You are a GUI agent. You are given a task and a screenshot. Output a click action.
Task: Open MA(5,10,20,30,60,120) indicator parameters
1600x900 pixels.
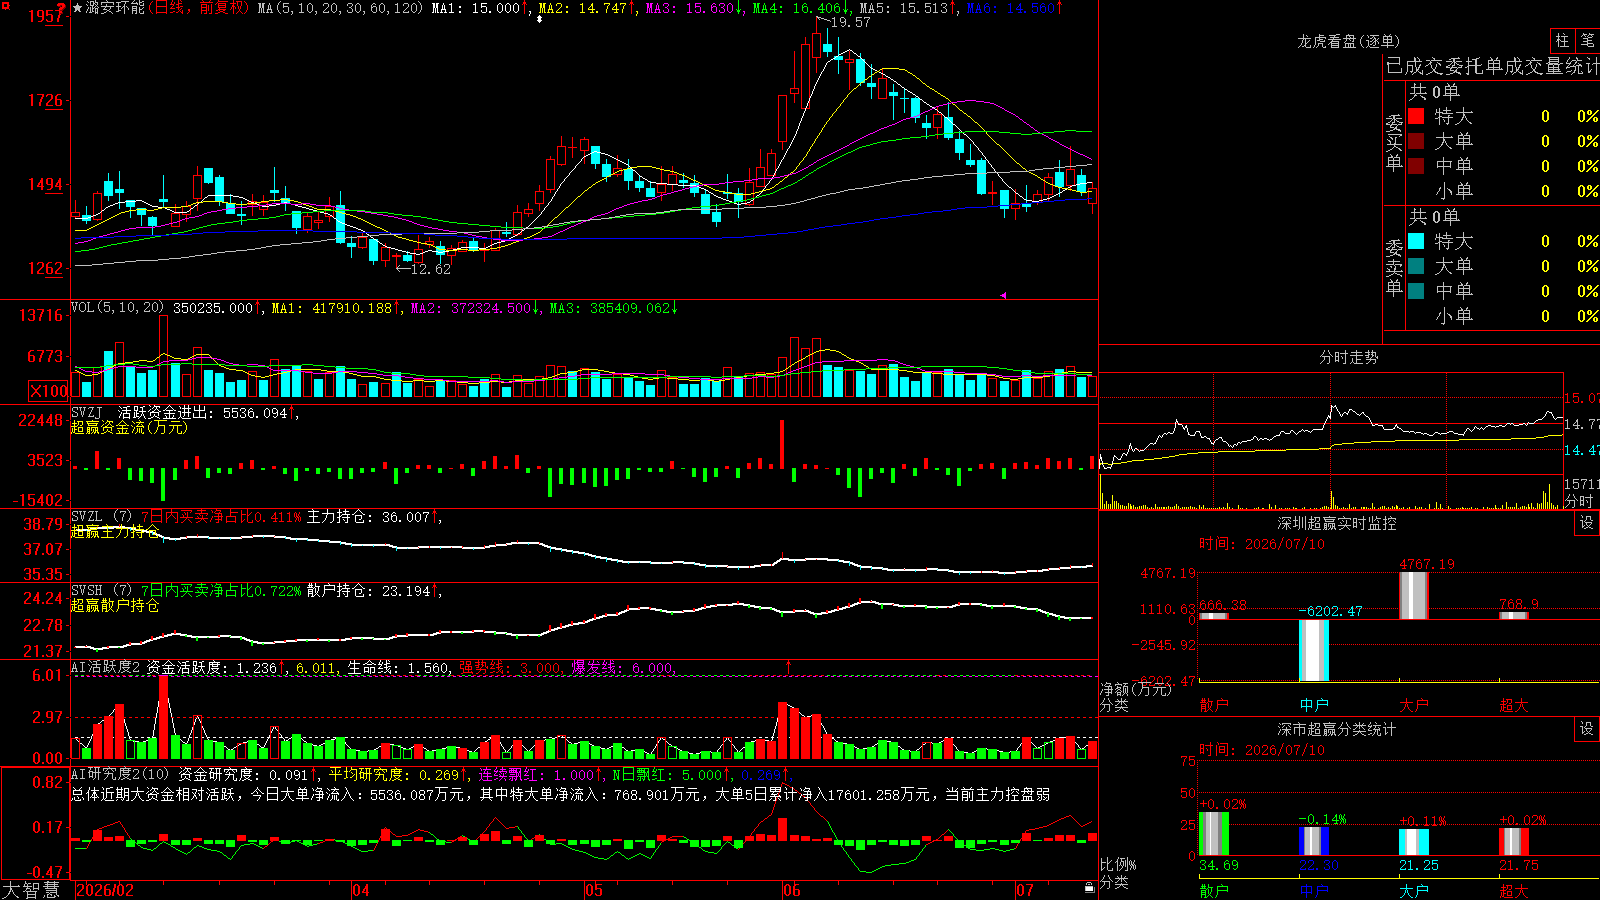pos(340,8)
